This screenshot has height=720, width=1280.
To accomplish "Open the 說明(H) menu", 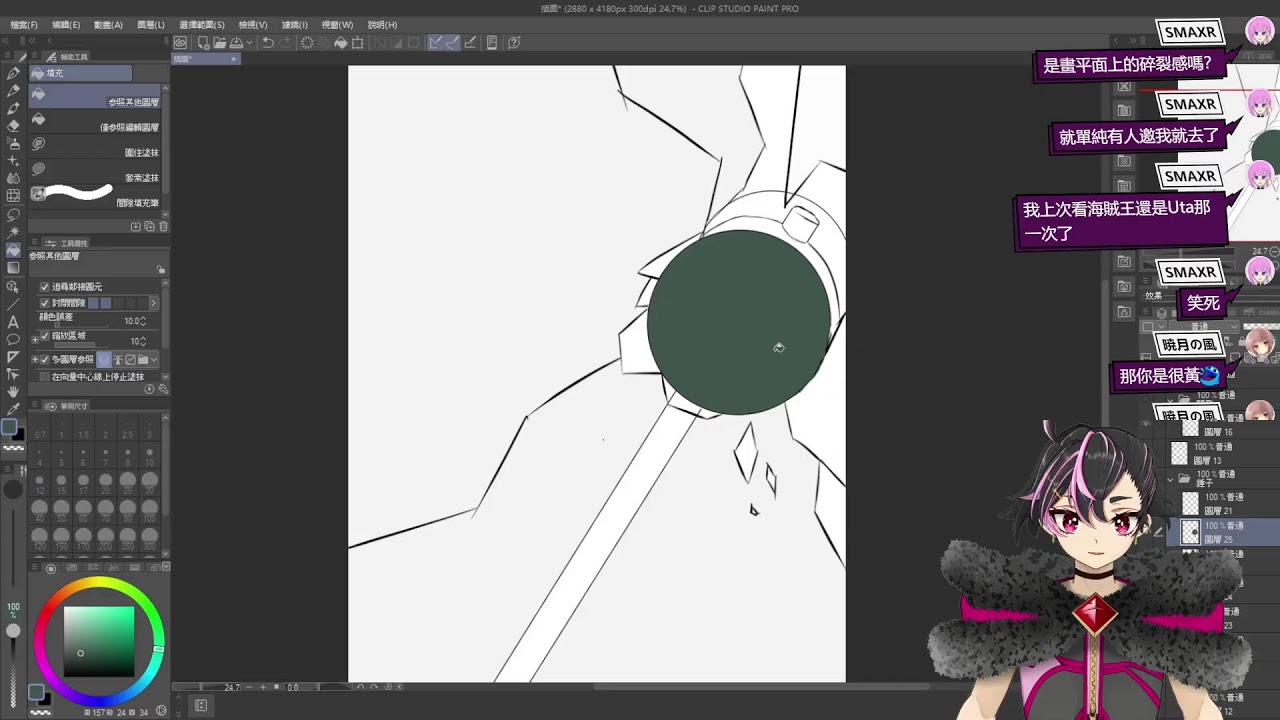I will click(382, 25).
